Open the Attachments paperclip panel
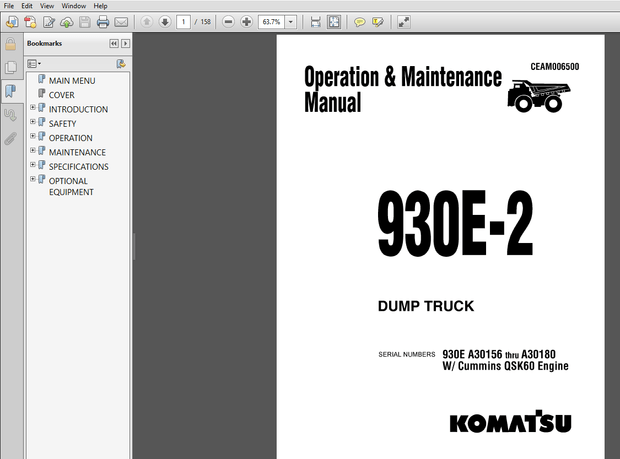Image resolution: width=620 pixels, height=459 pixels. tap(10, 137)
